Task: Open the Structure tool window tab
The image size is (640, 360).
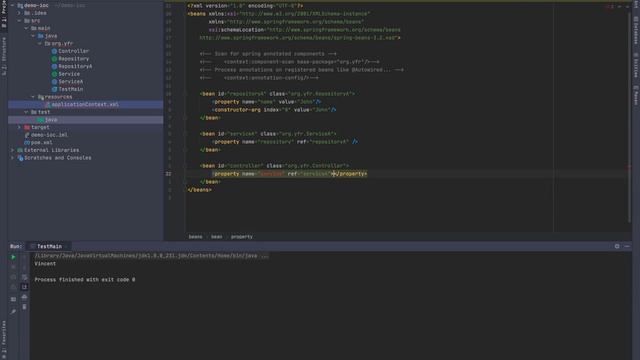Action: [4, 56]
